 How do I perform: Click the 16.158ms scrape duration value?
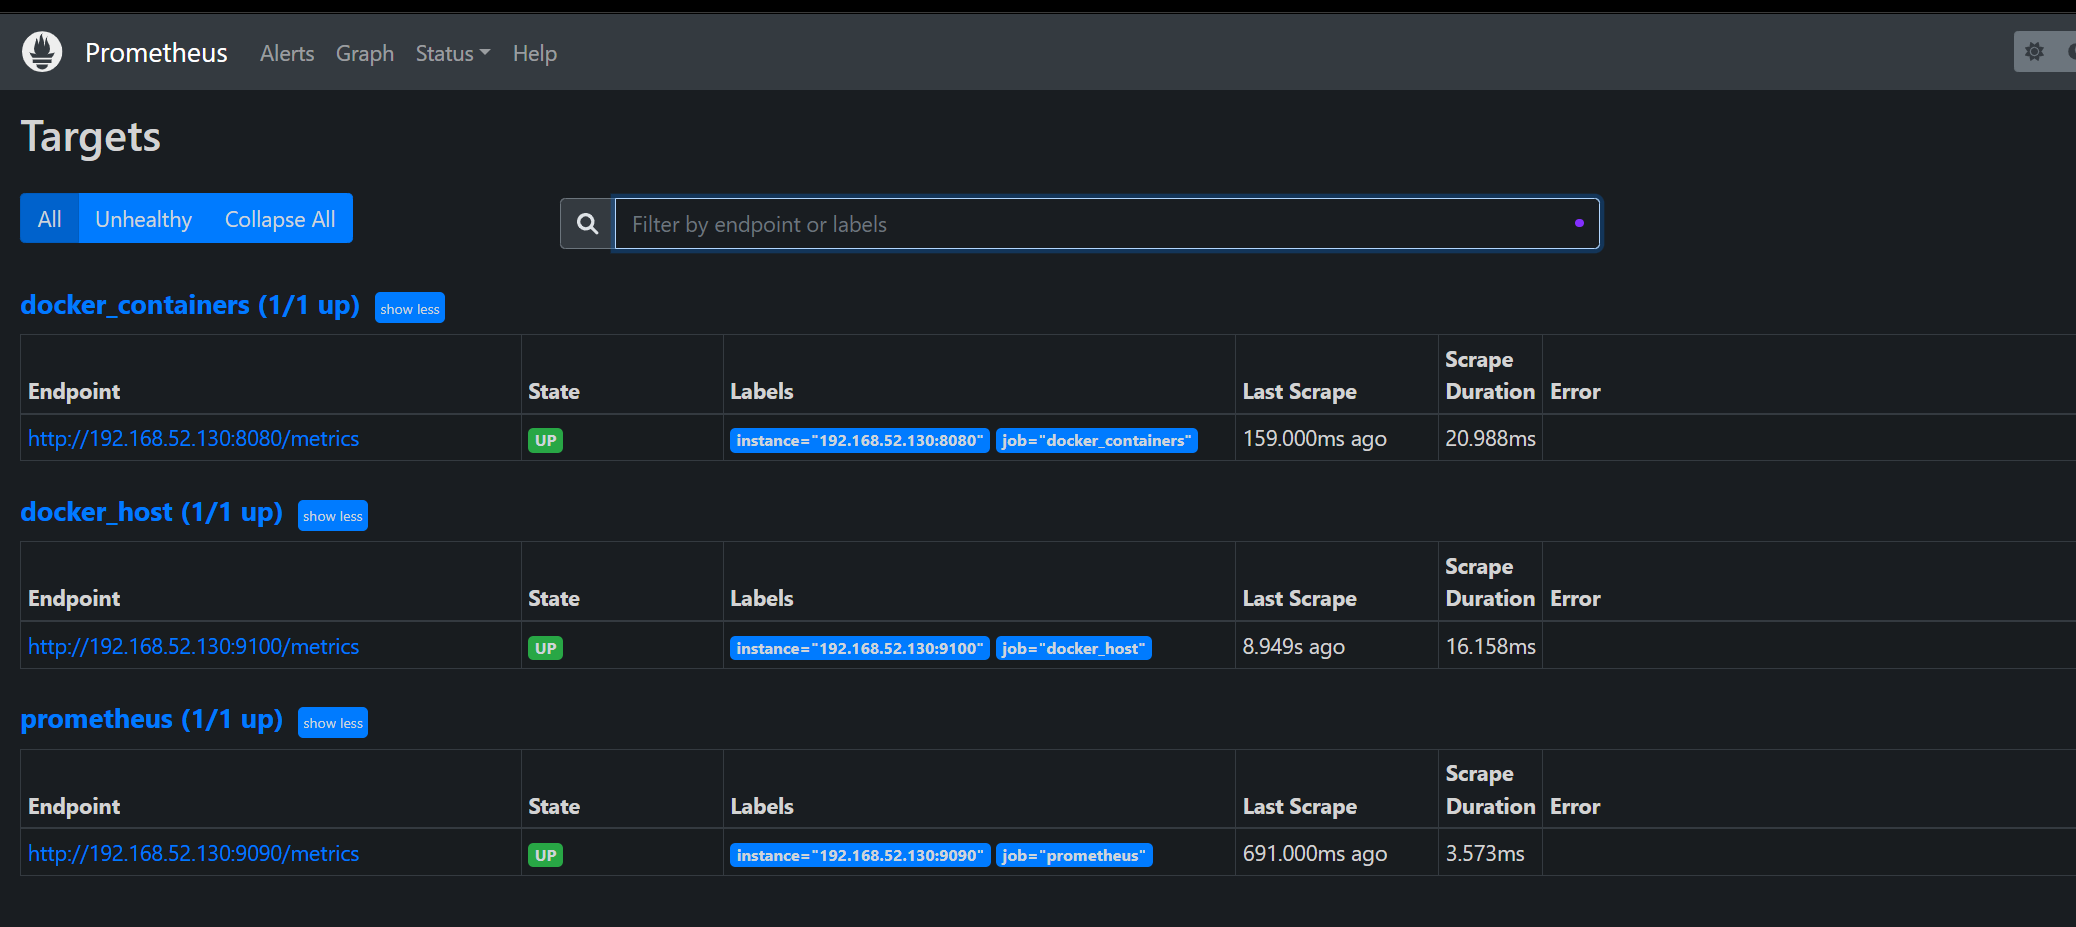[x=1491, y=647]
